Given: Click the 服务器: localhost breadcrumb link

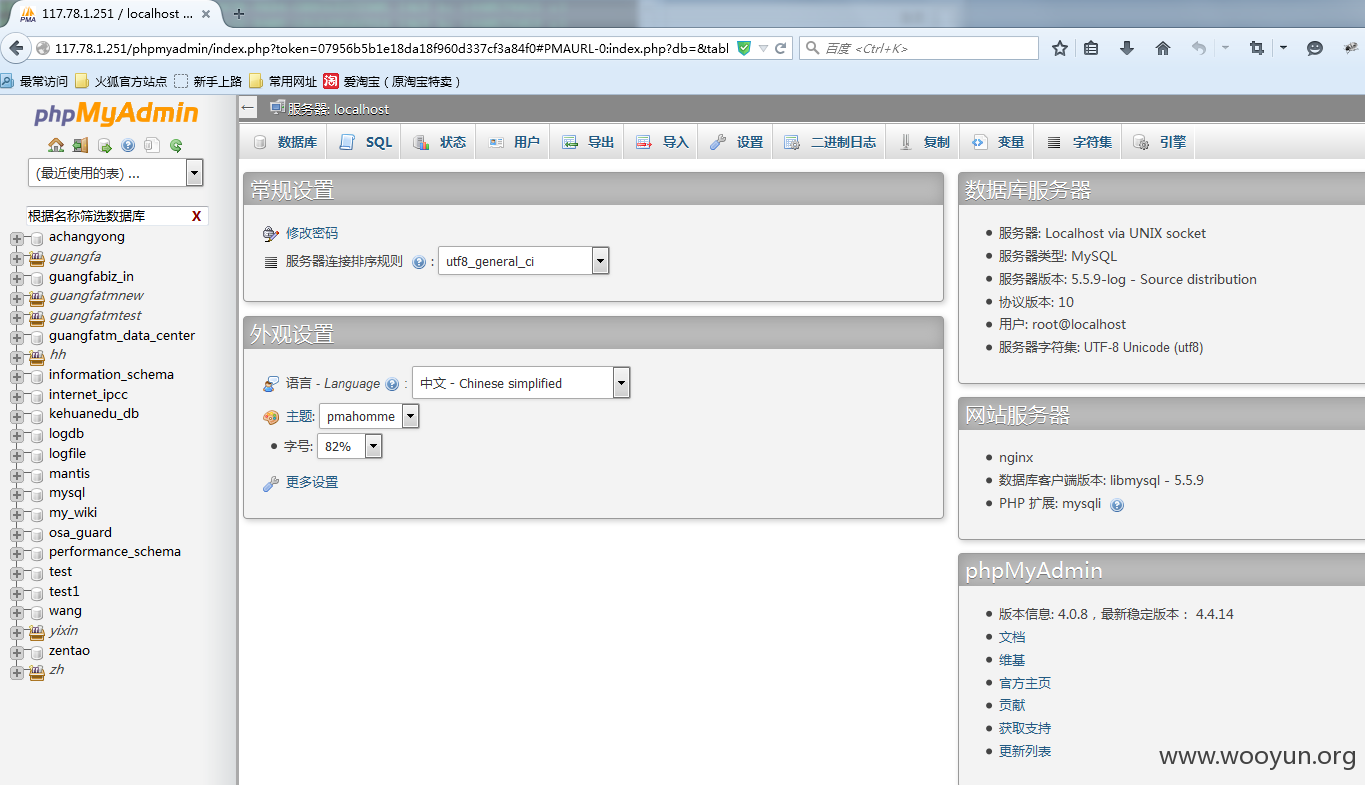Looking at the screenshot, I should [x=338, y=109].
